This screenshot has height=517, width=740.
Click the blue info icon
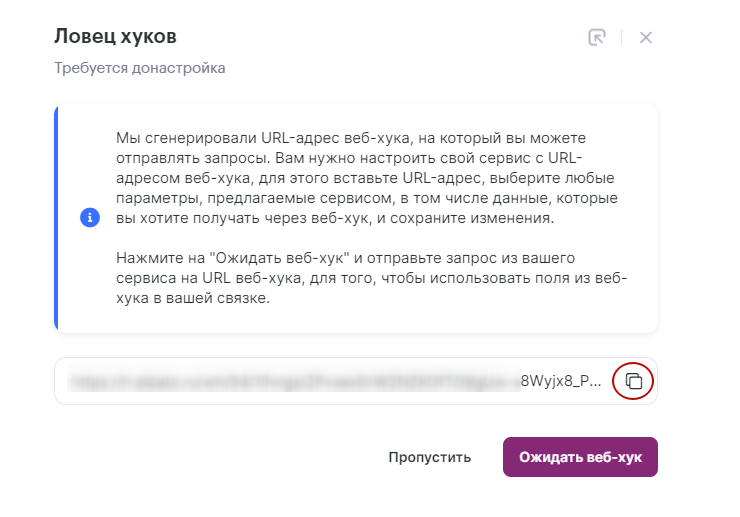click(90, 218)
